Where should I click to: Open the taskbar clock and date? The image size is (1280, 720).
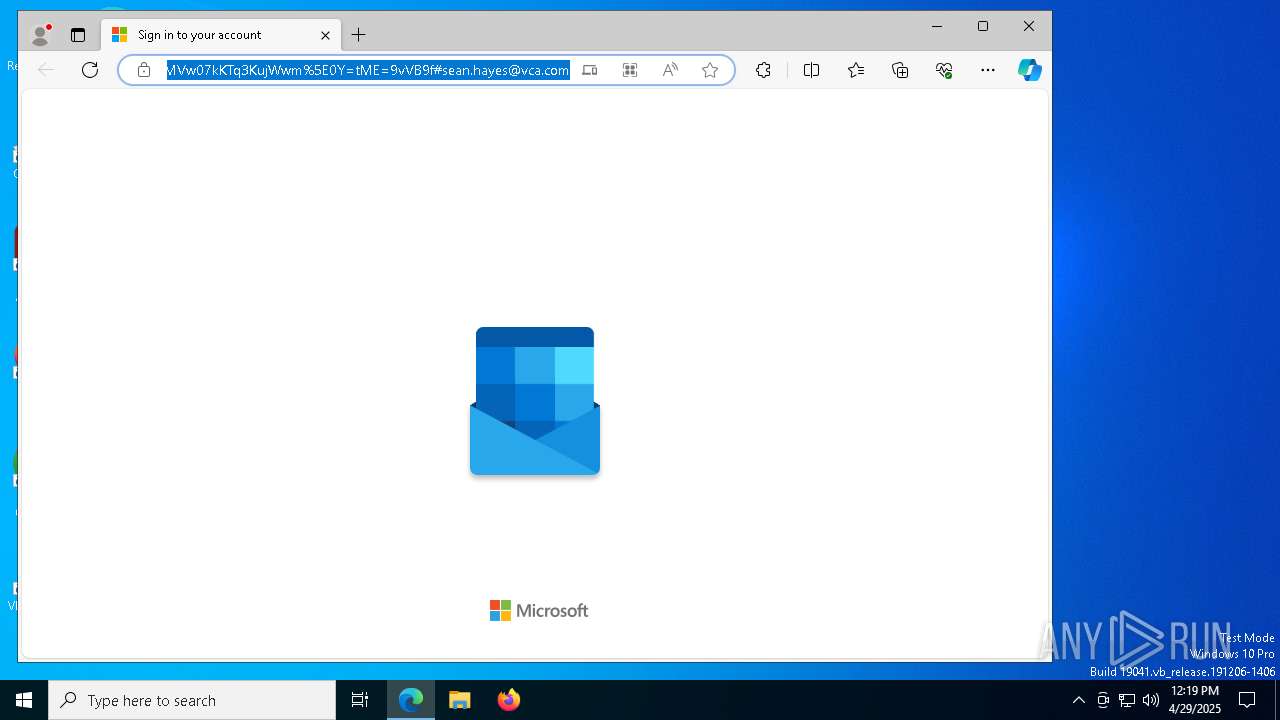[1194, 700]
